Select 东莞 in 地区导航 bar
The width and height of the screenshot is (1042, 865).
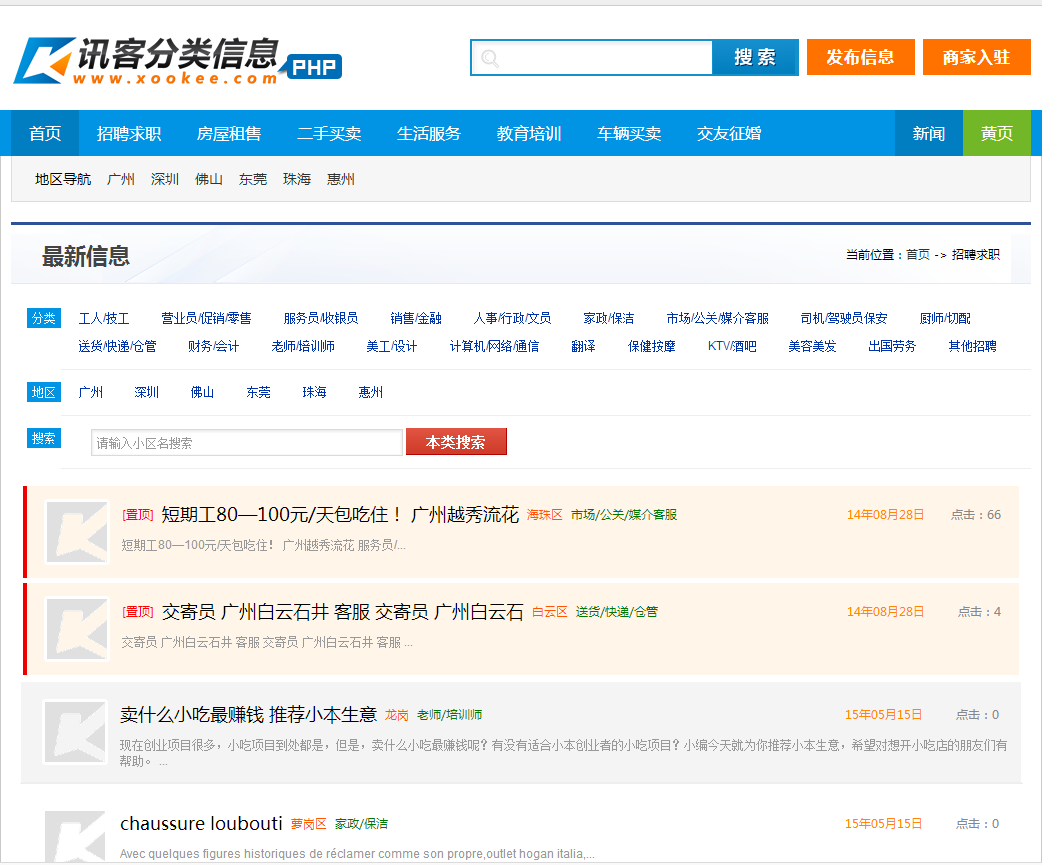[x=253, y=179]
